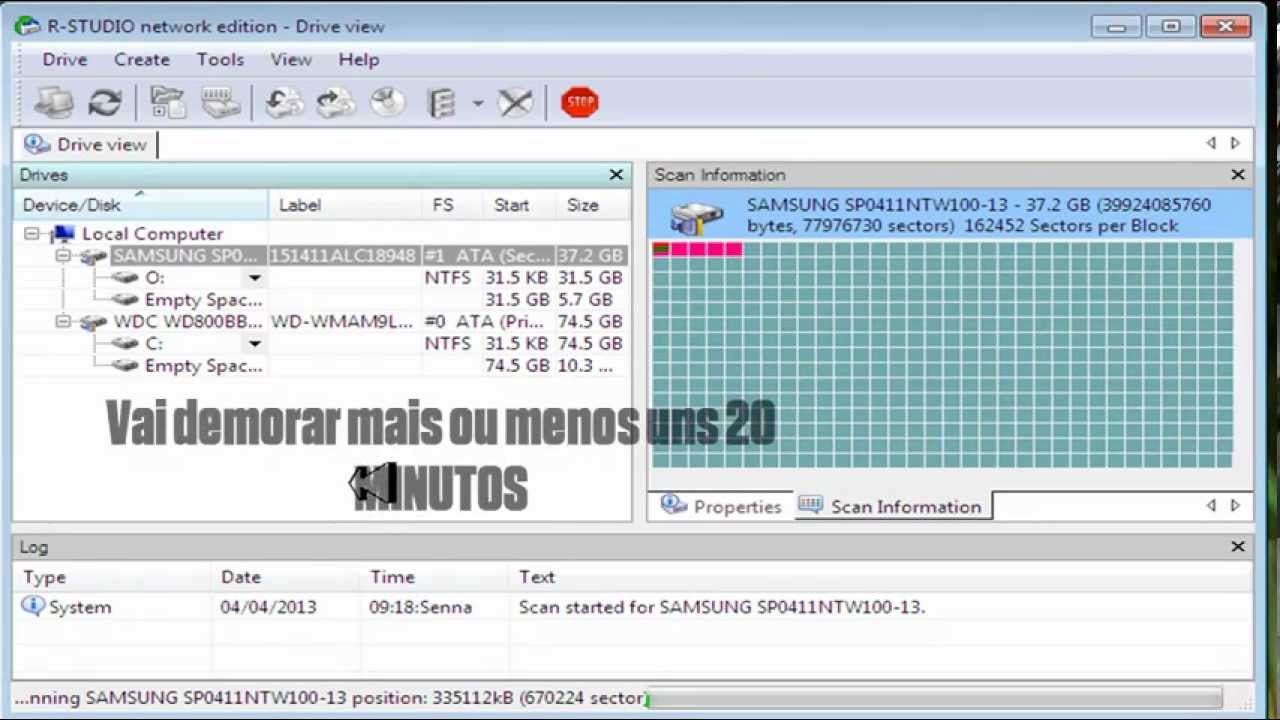Collapse the SAMSUNG SP0 drive node
Screen dimensions: 1280x720
coord(62,256)
